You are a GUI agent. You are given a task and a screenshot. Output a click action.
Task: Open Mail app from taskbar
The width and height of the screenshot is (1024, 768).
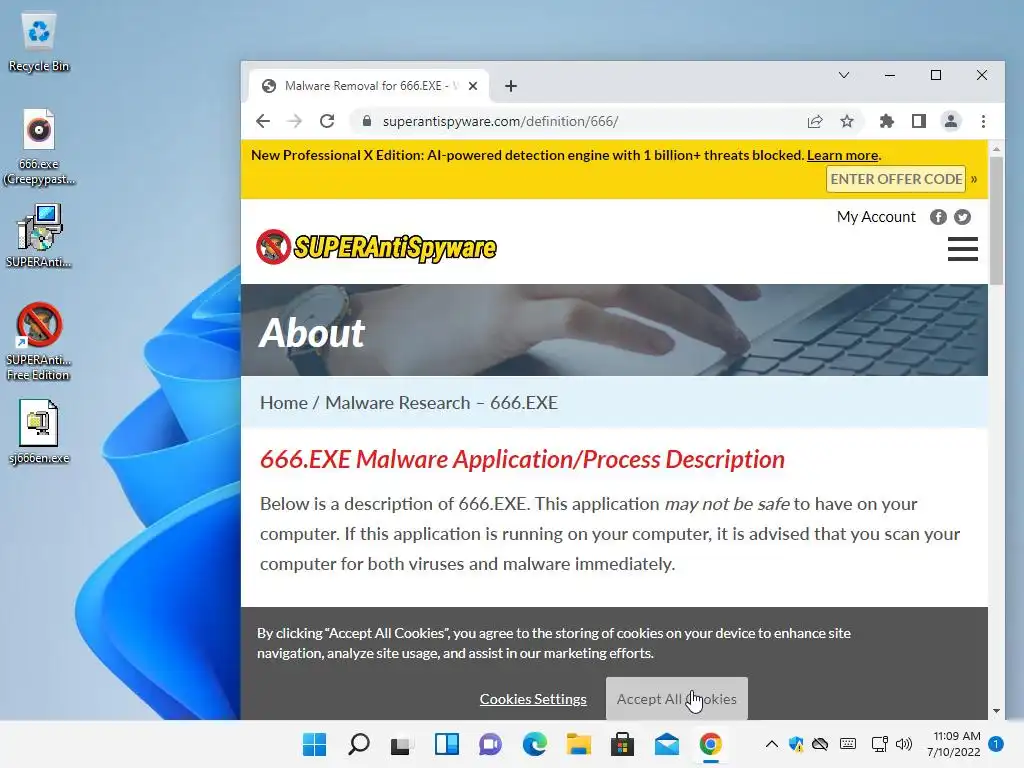667,744
